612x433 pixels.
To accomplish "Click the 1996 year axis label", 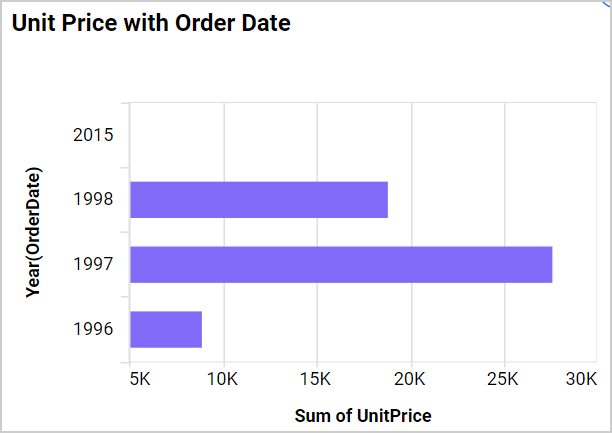I will coord(93,329).
